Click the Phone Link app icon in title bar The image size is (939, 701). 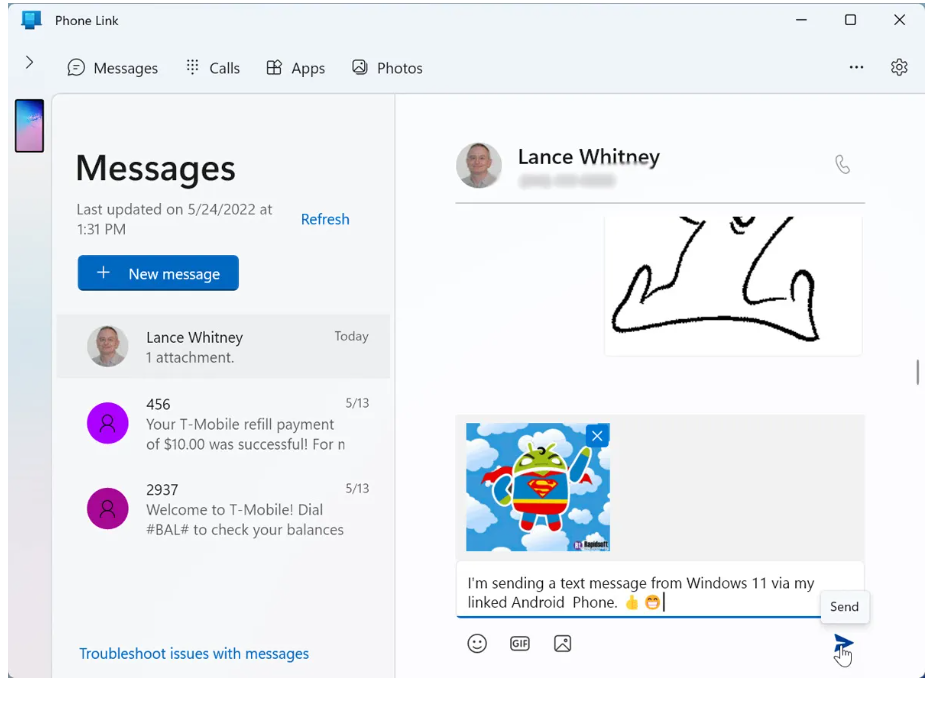[31, 20]
